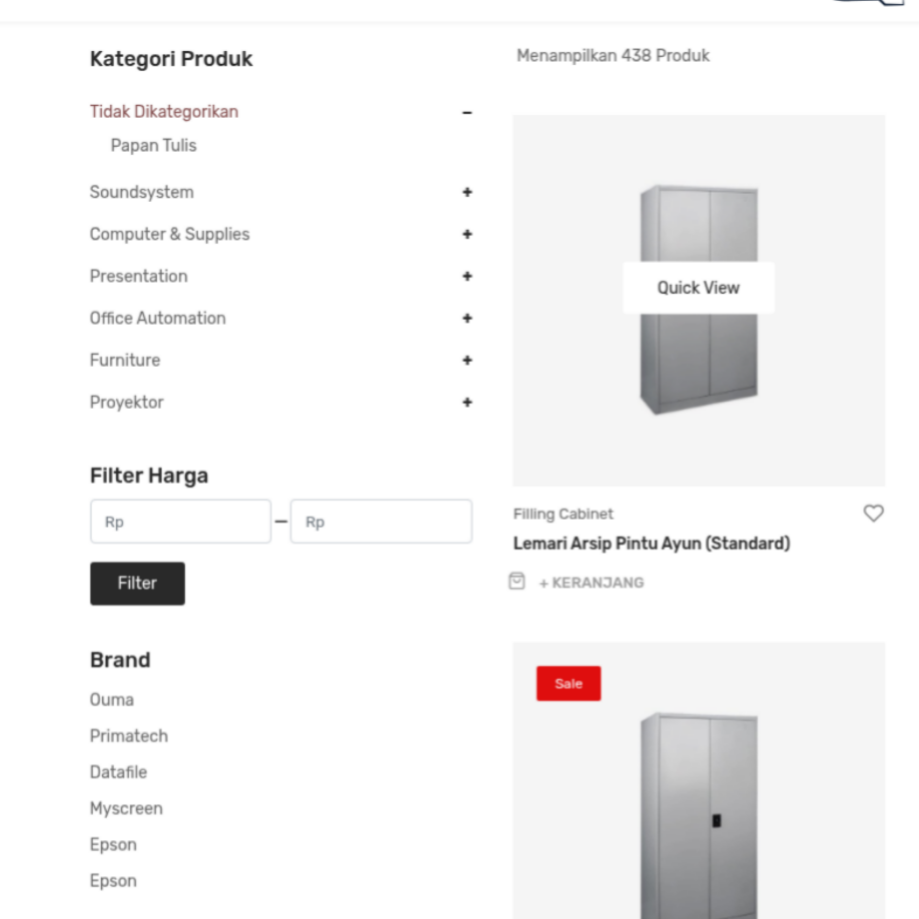Filter by Datafile brand
This screenshot has width=919, height=919.
pyautogui.click(x=118, y=772)
